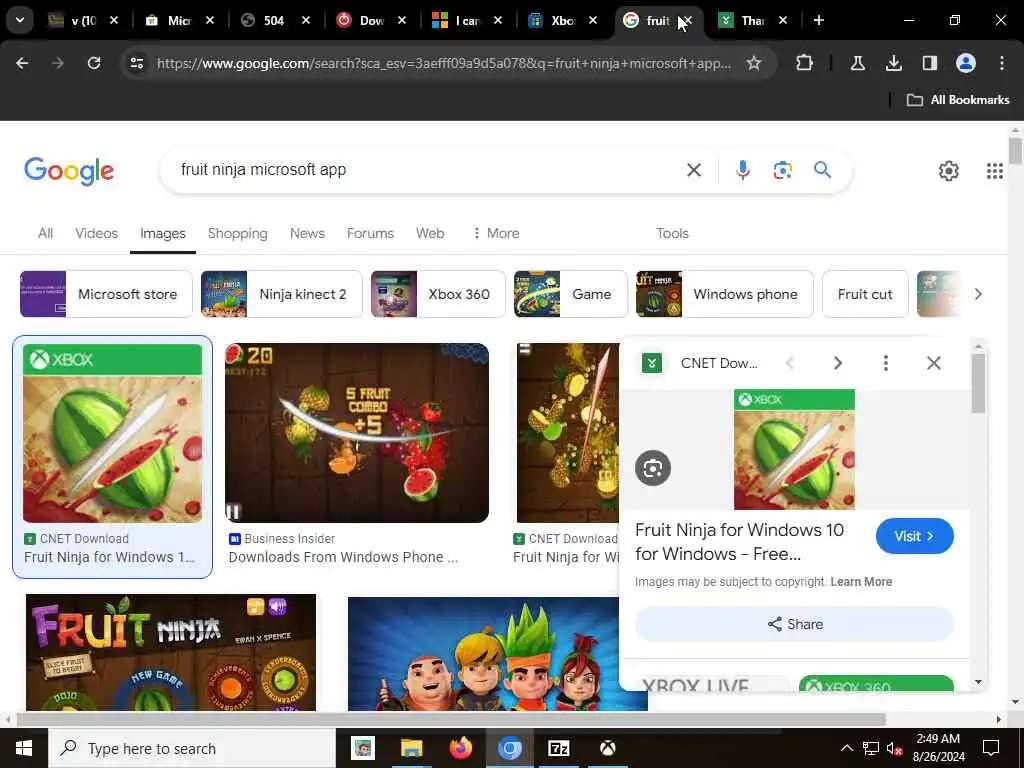Show hidden system tray icons
1024x768 pixels.
[846, 748]
